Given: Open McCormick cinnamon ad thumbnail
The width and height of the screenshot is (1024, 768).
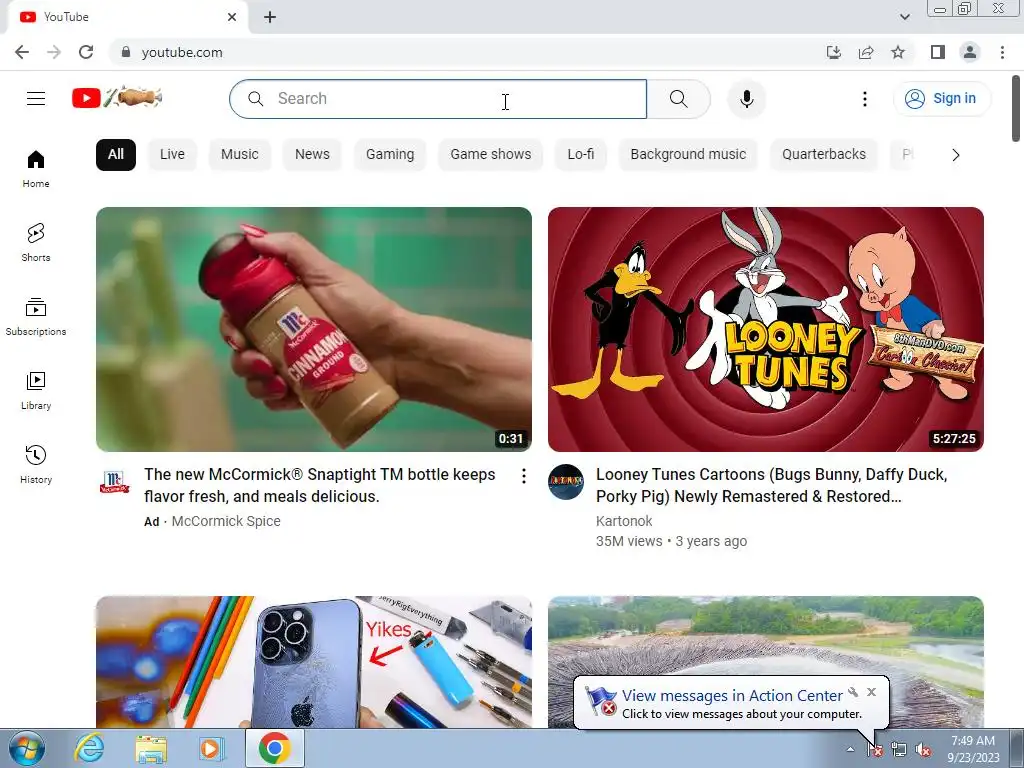Looking at the screenshot, I should pos(313,329).
